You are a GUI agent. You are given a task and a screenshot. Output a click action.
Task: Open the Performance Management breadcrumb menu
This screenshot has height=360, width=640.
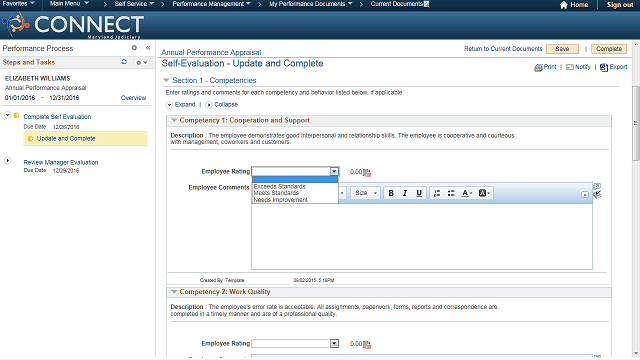tap(211, 4)
